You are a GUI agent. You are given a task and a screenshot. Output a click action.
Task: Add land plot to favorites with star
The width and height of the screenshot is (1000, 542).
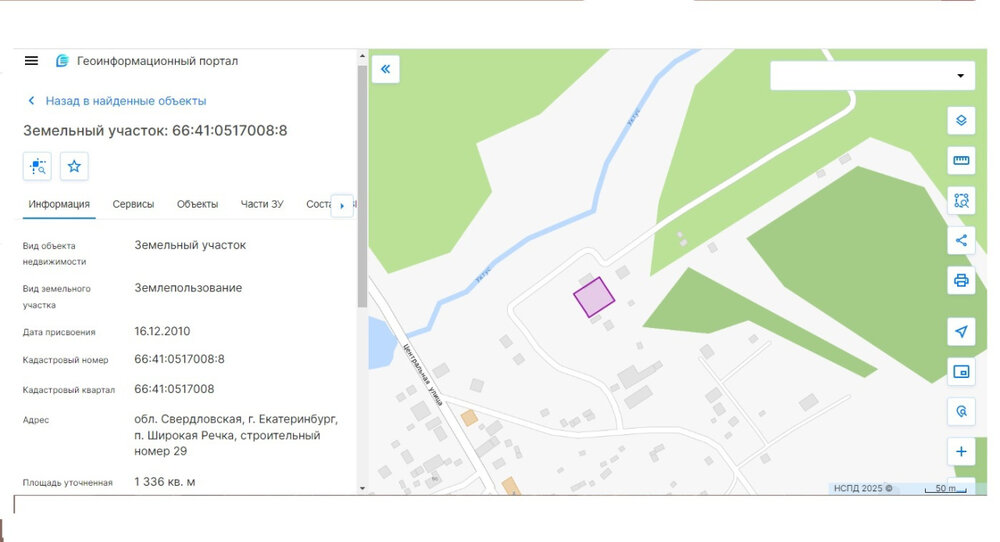tap(74, 166)
